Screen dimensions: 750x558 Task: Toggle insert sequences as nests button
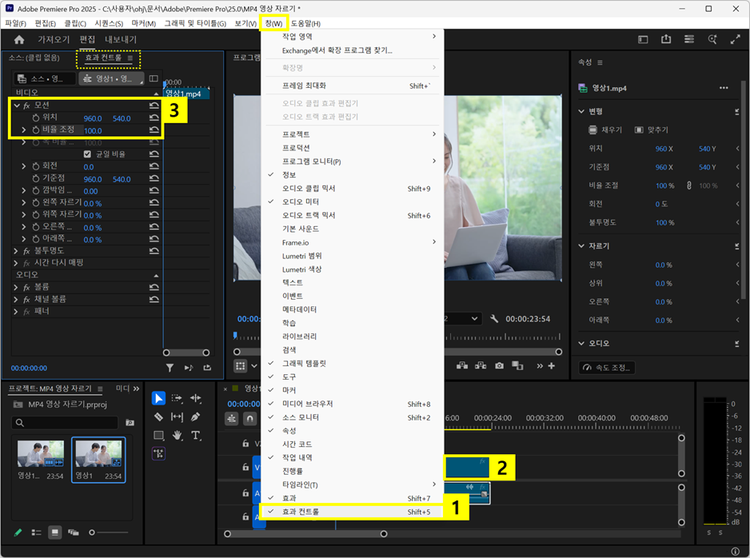[232, 419]
